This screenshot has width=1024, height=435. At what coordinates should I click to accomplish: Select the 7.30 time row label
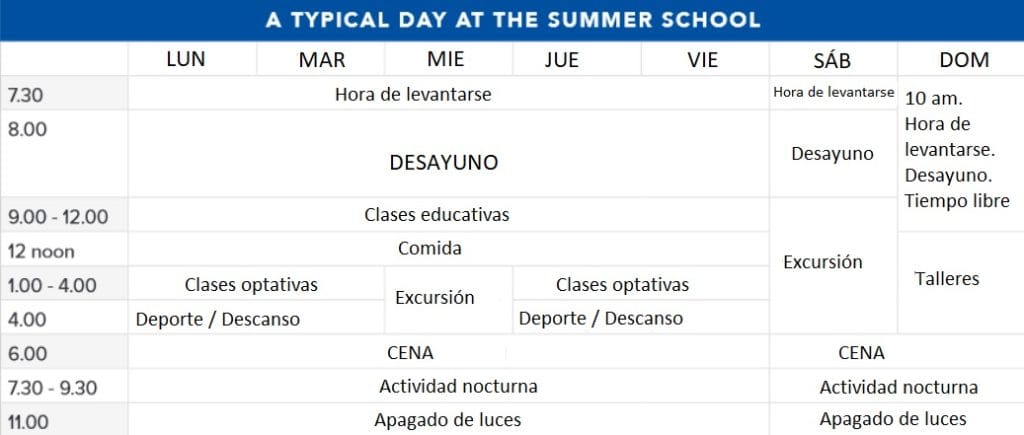[x=25, y=93]
